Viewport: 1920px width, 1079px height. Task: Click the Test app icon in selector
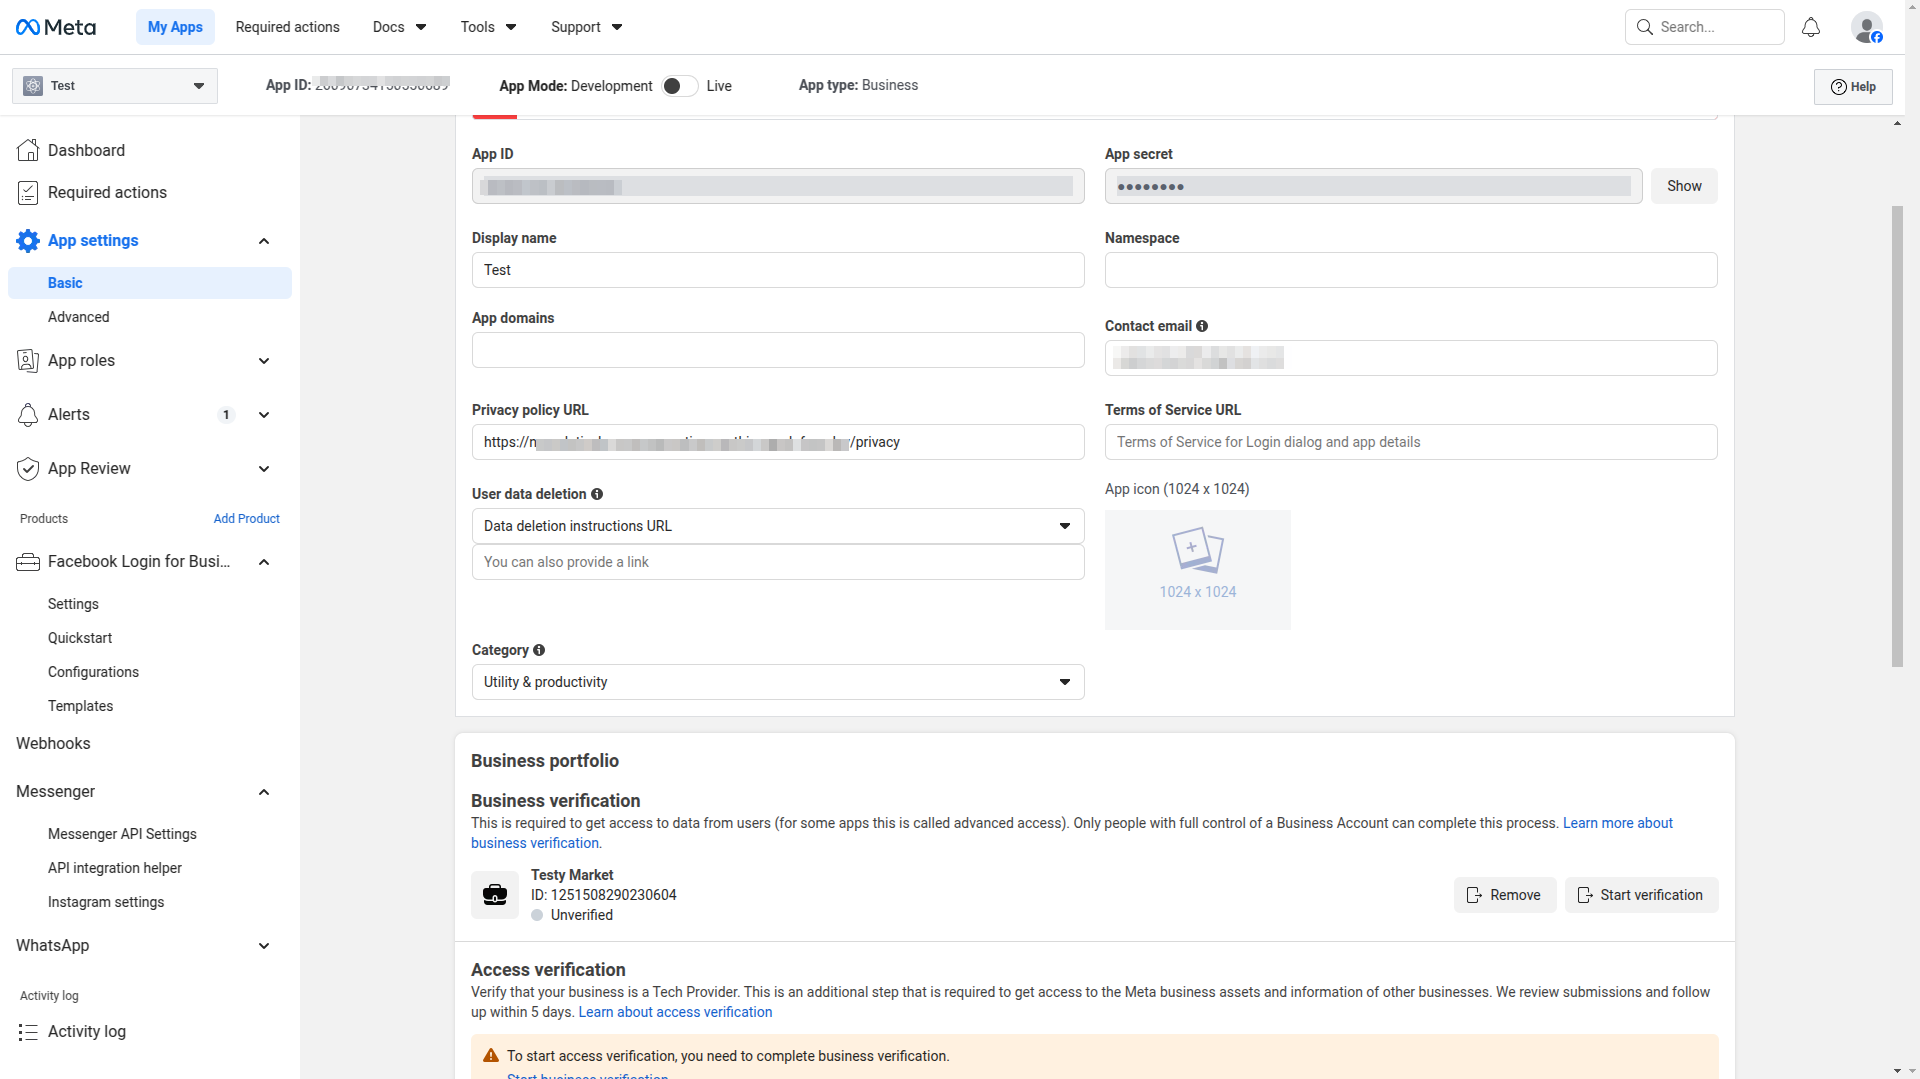(x=33, y=86)
